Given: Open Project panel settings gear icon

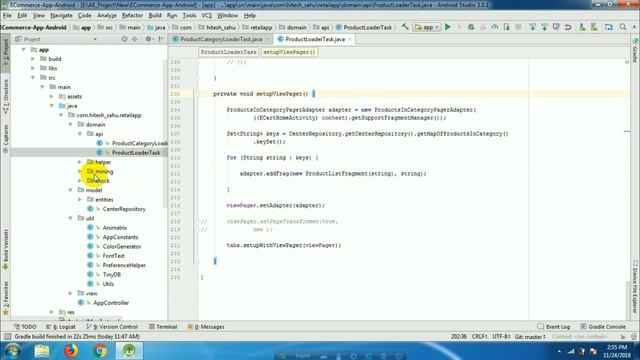Looking at the screenshot, I should click(x=149, y=39).
